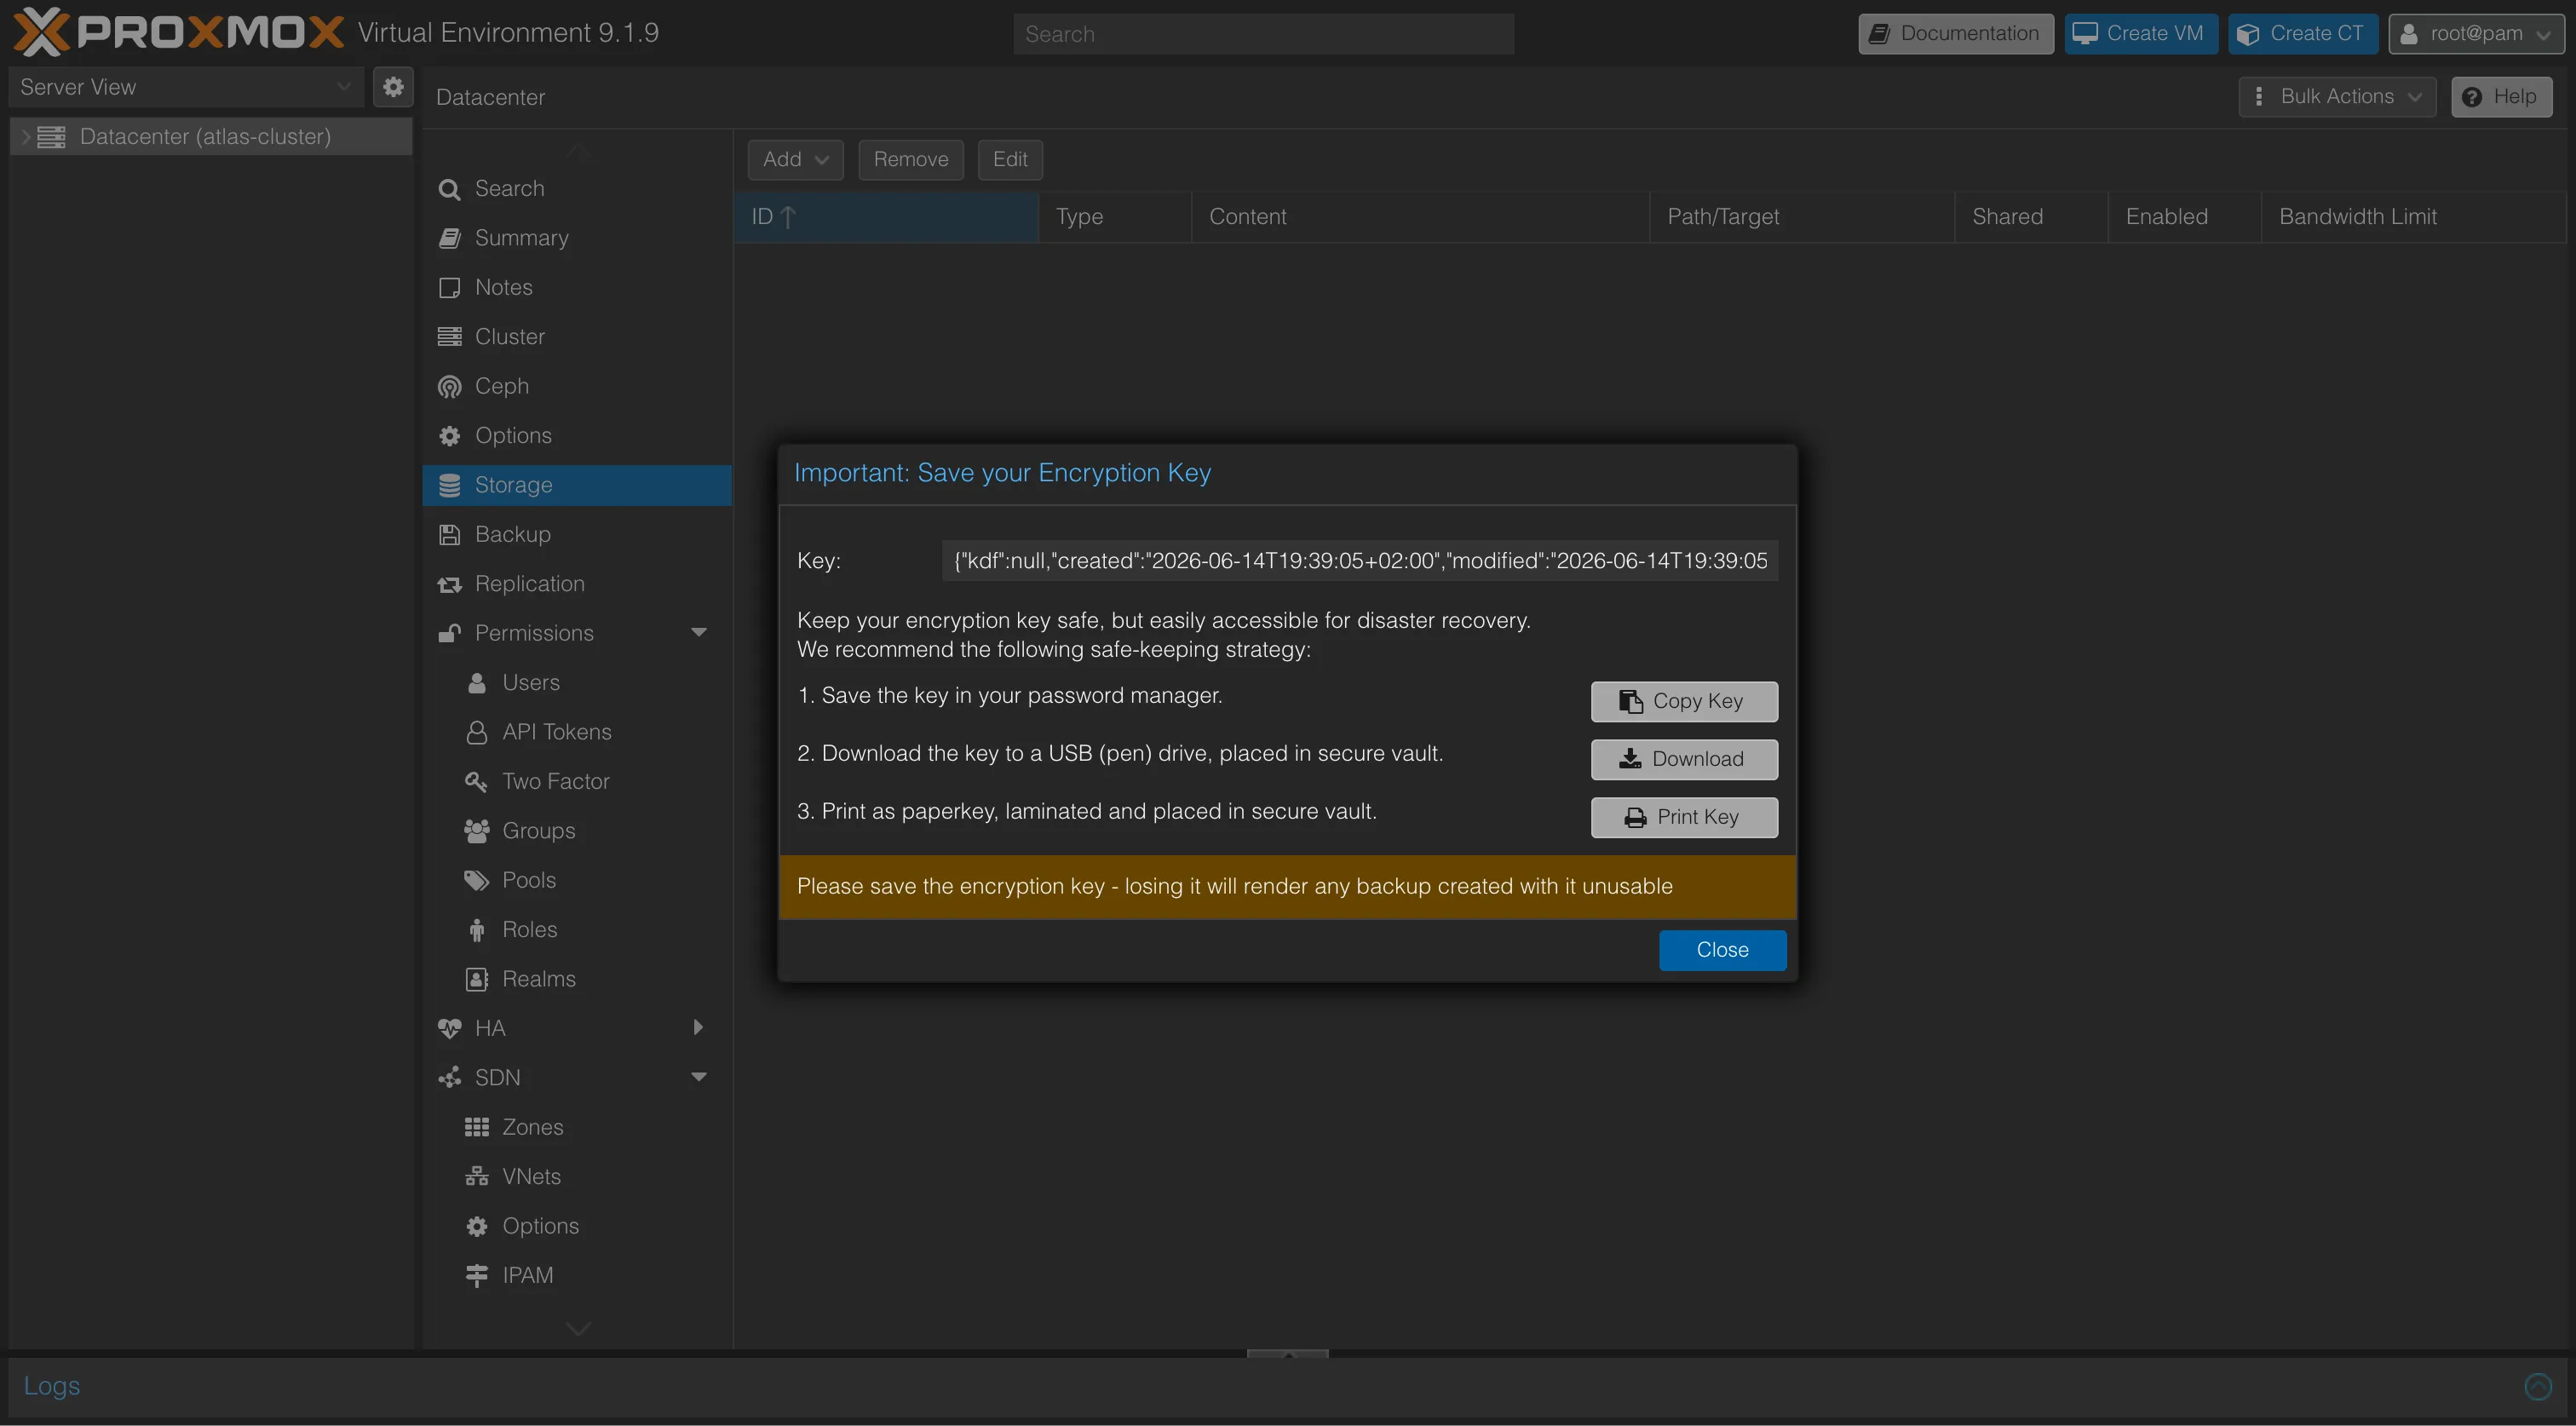Click the Create CT button
This screenshot has width=2576, height=1426.
2304,34
